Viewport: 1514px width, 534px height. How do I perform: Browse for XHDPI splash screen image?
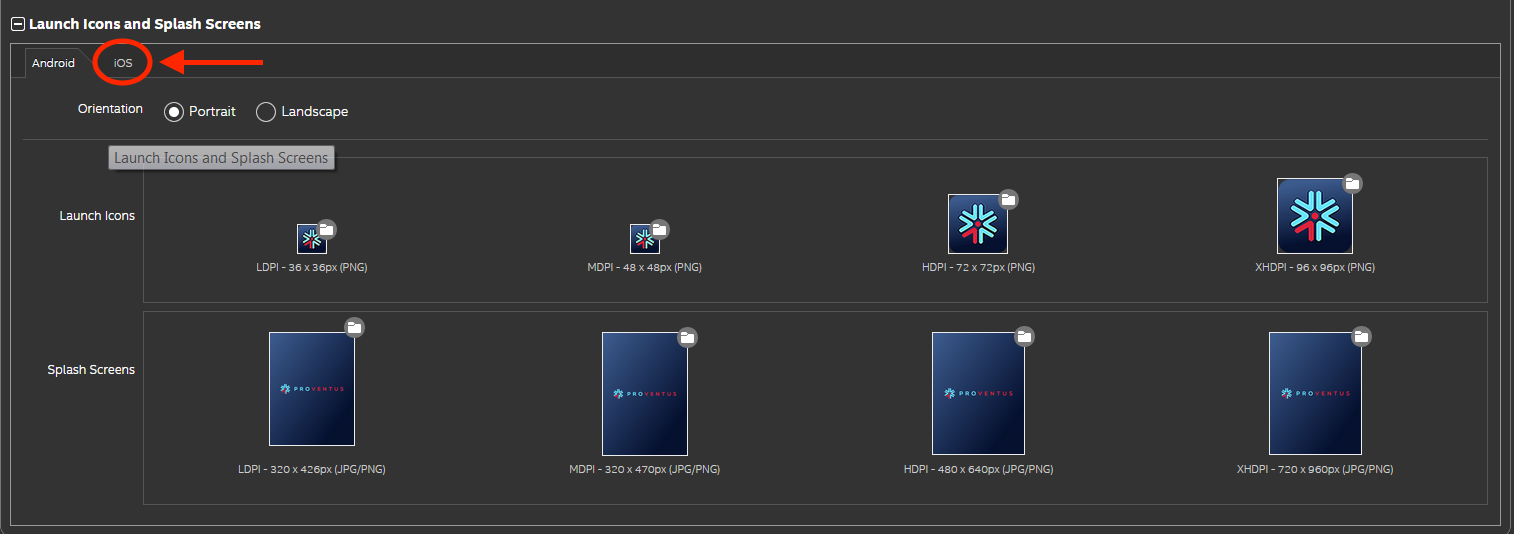point(1361,336)
